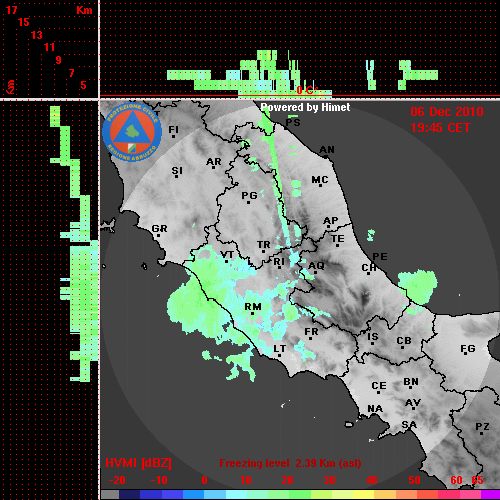Click the dark blue swatch on the color bar
Image resolution: width=500 pixels, height=500 pixels.
pyautogui.click(x=129, y=495)
